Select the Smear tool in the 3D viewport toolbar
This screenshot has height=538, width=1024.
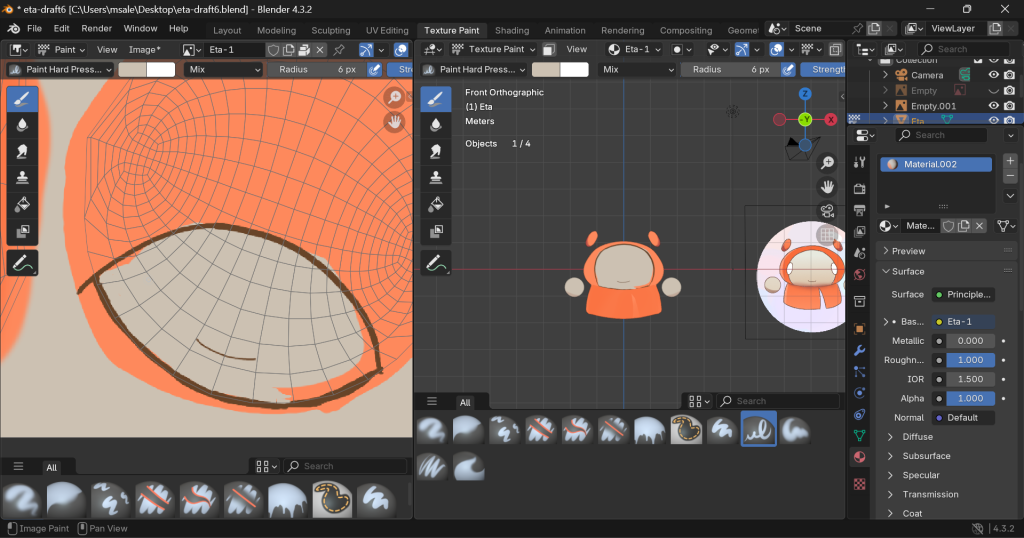tap(436, 151)
